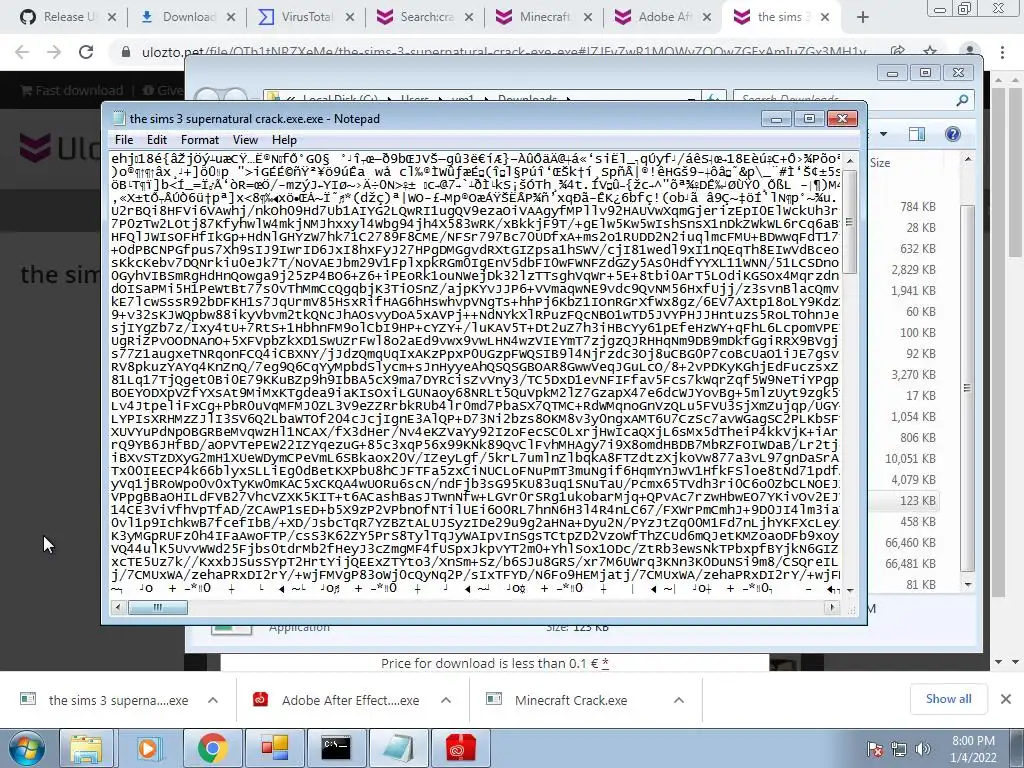
Task: Switch to the Adobe Af browser tab
Action: 664,17
